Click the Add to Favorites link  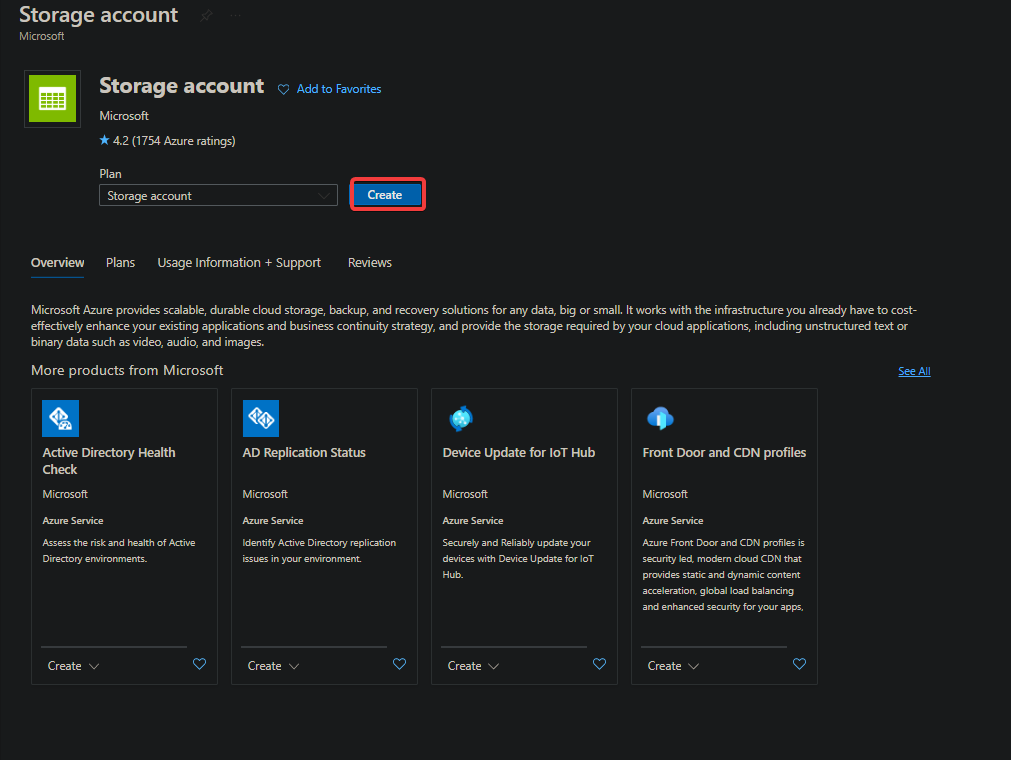click(x=339, y=89)
